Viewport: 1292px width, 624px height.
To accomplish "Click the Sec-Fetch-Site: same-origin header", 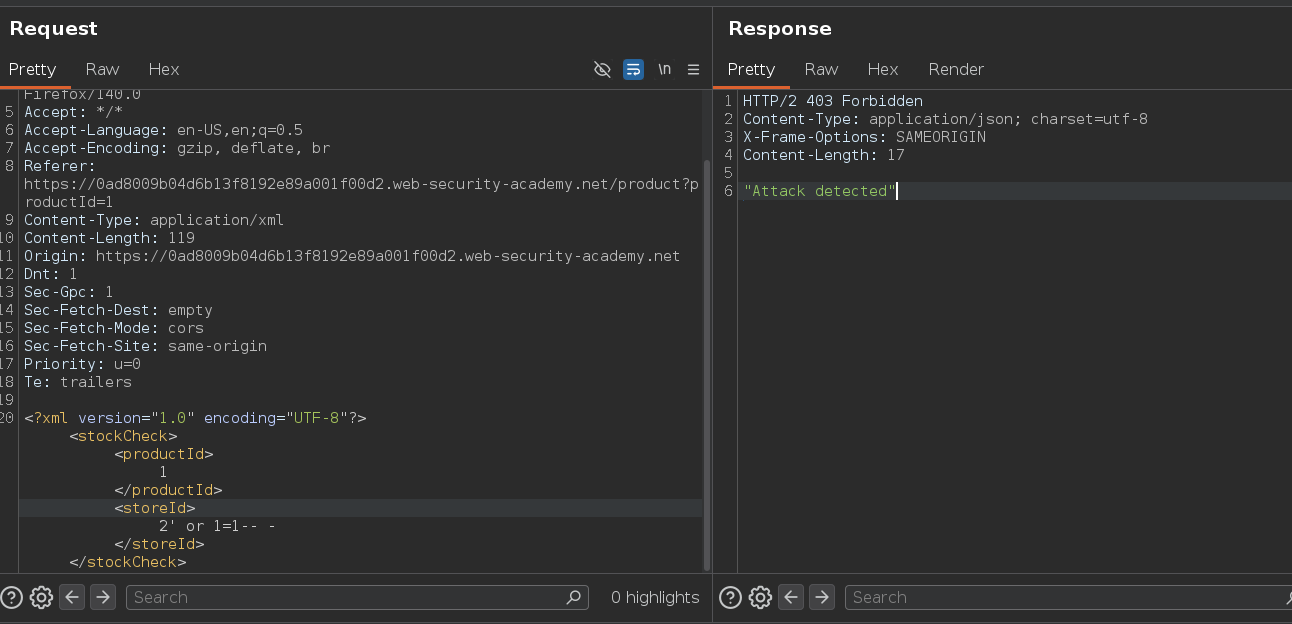I will [145, 346].
